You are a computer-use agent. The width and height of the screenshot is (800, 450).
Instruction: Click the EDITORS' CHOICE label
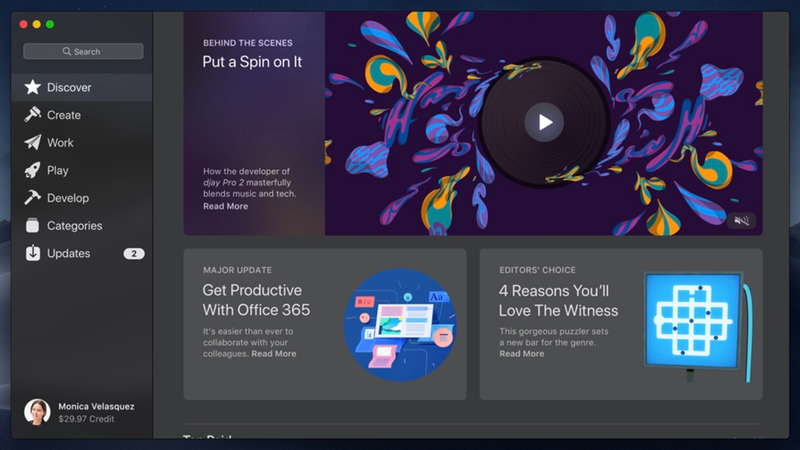pos(537,270)
